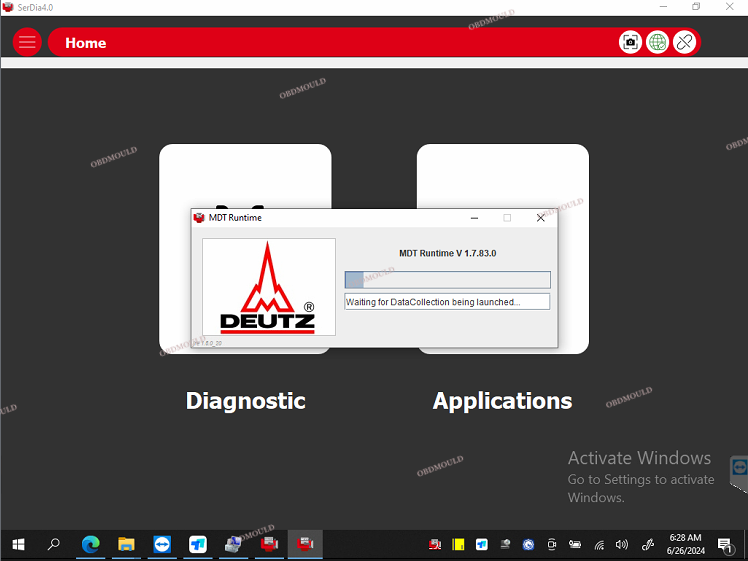The height and width of the screenshot is (561, 748).
Task: Click the disconnected link icon
Action: click(x=684, y=42)
